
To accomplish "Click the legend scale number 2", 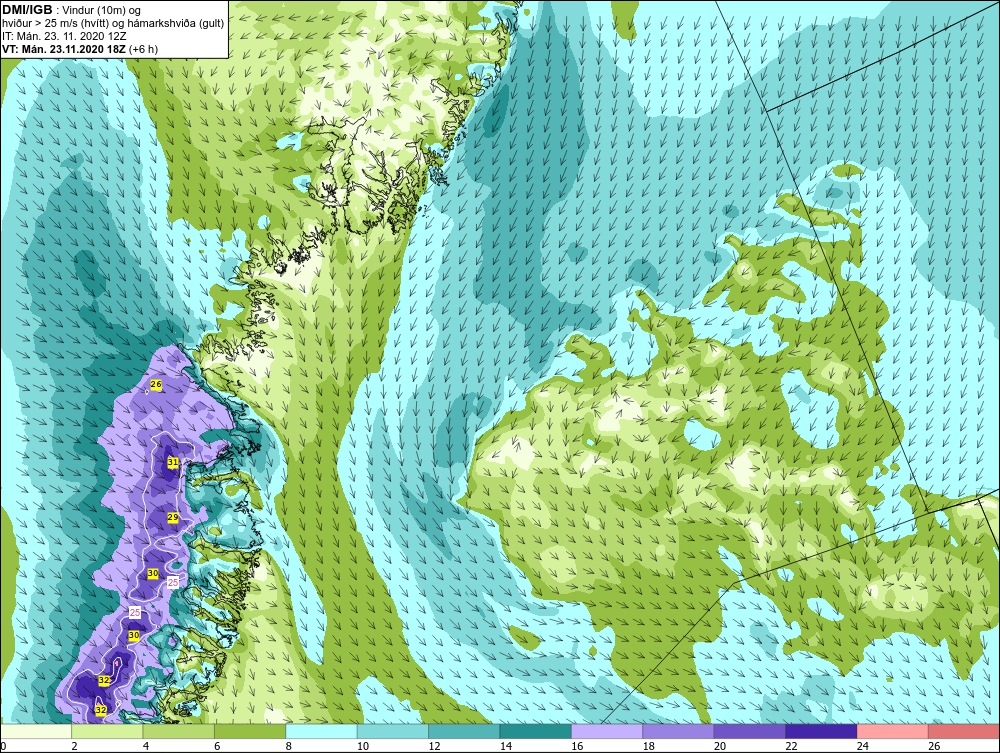I will (75, 746).
